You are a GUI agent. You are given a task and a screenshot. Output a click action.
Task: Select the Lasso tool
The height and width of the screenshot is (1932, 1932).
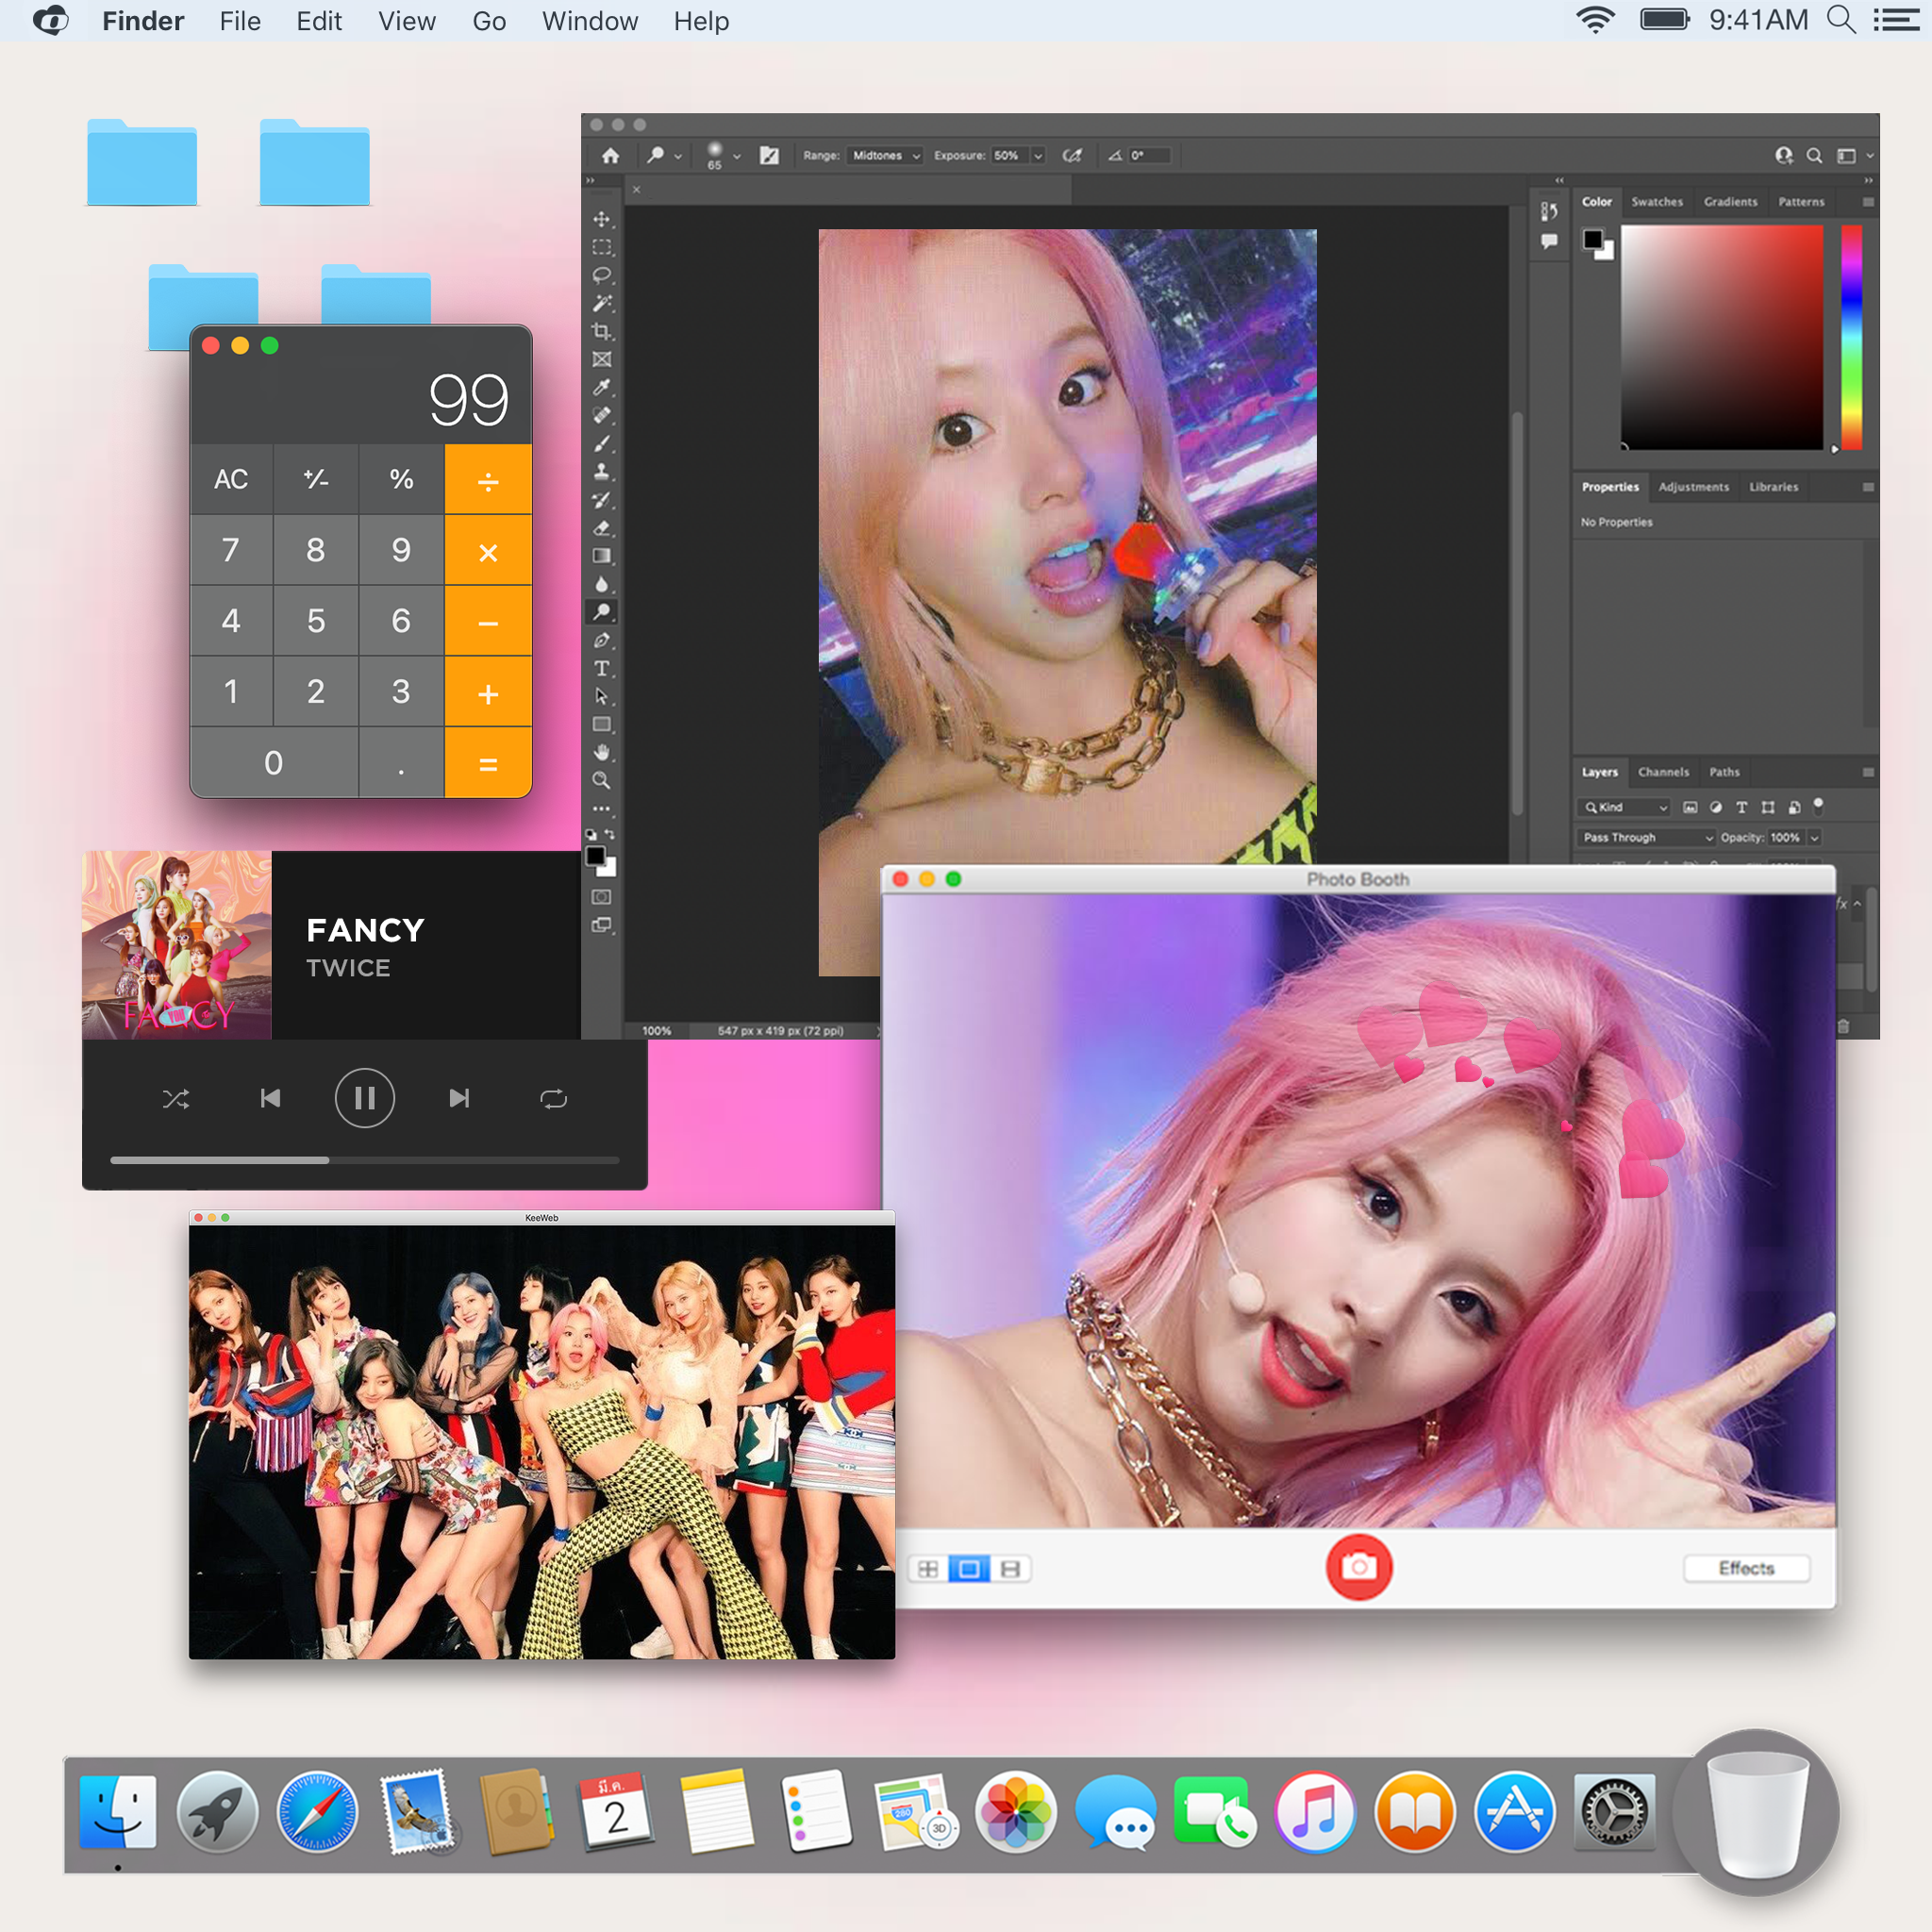601,275
